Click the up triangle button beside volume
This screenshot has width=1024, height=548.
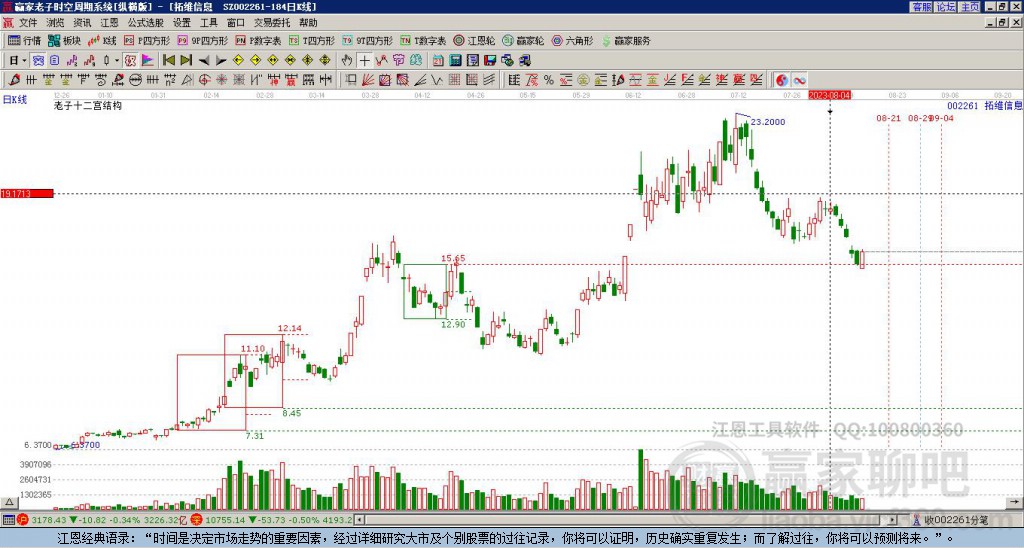click(9, 502)
